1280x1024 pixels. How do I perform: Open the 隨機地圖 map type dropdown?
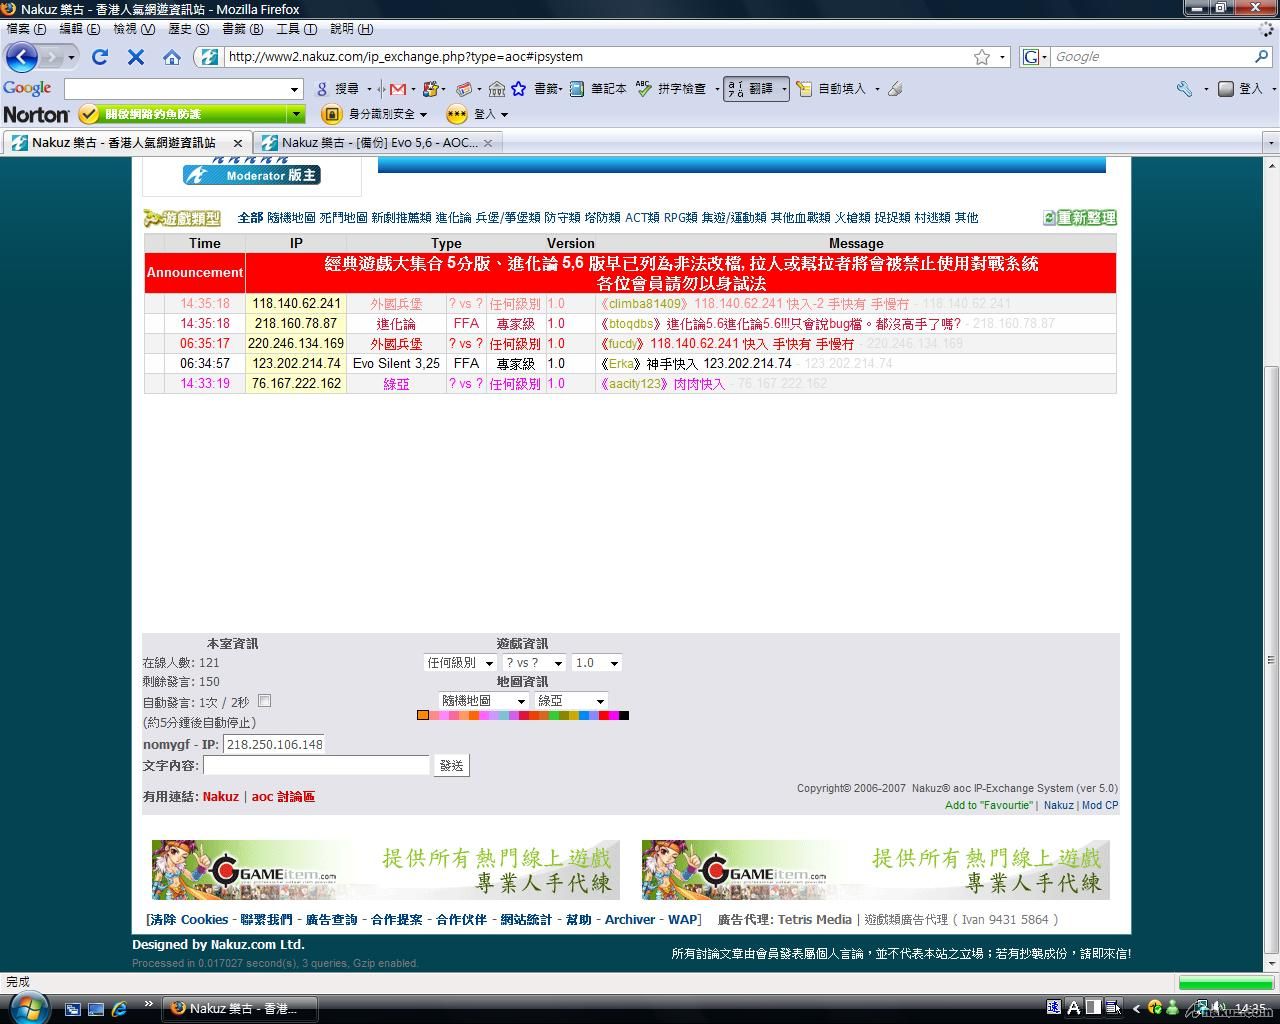(x=483, y=701)
